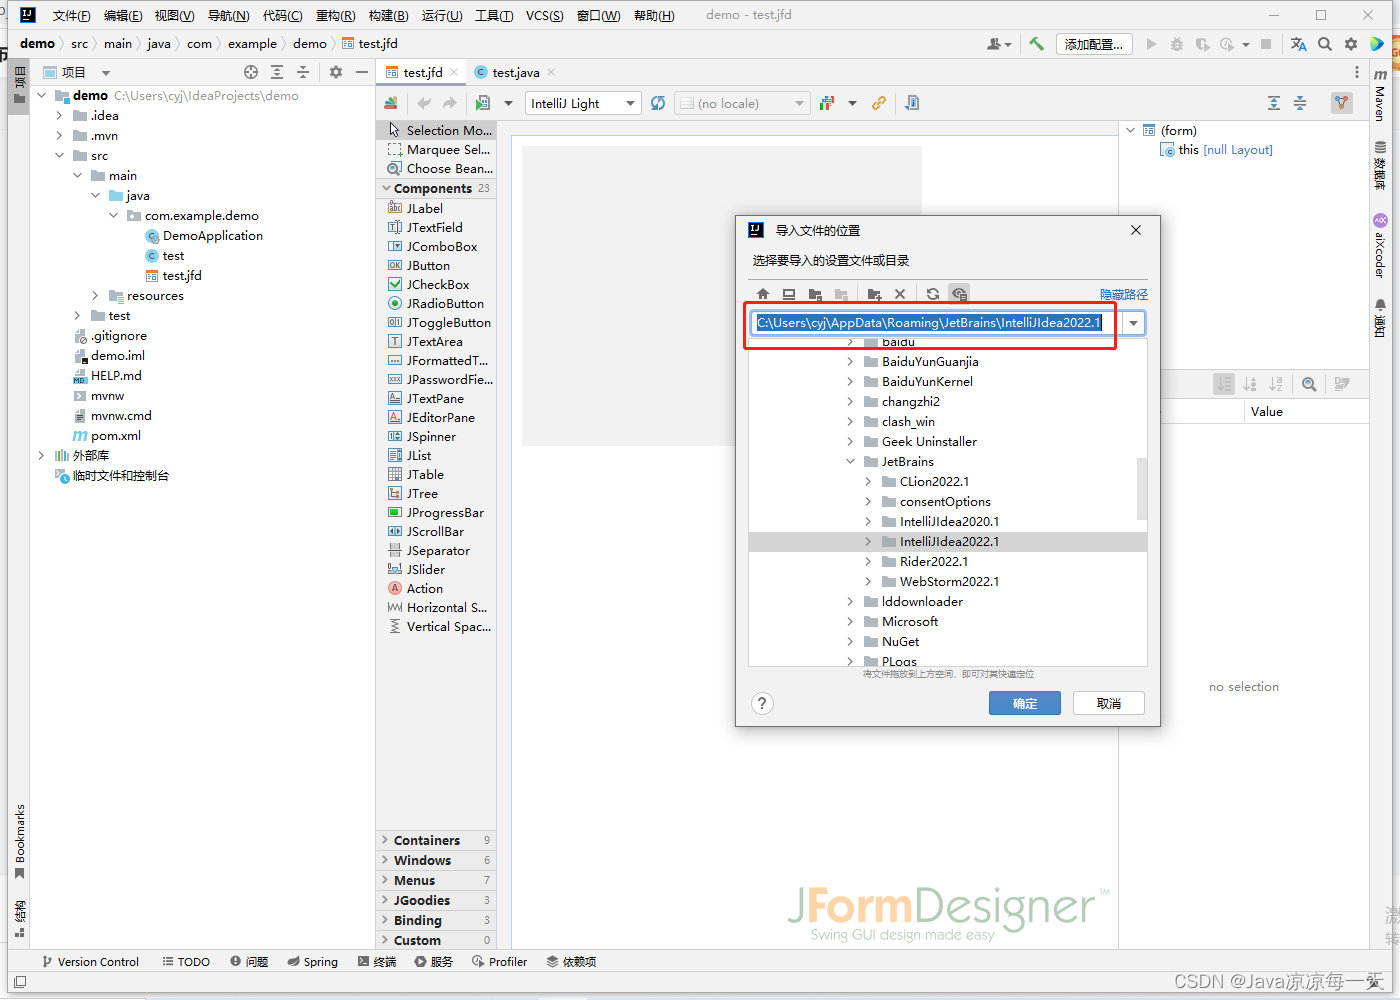Create new folder in import dialog
This screenshot has height=1000, width=1400.
[x=874, y=294]
